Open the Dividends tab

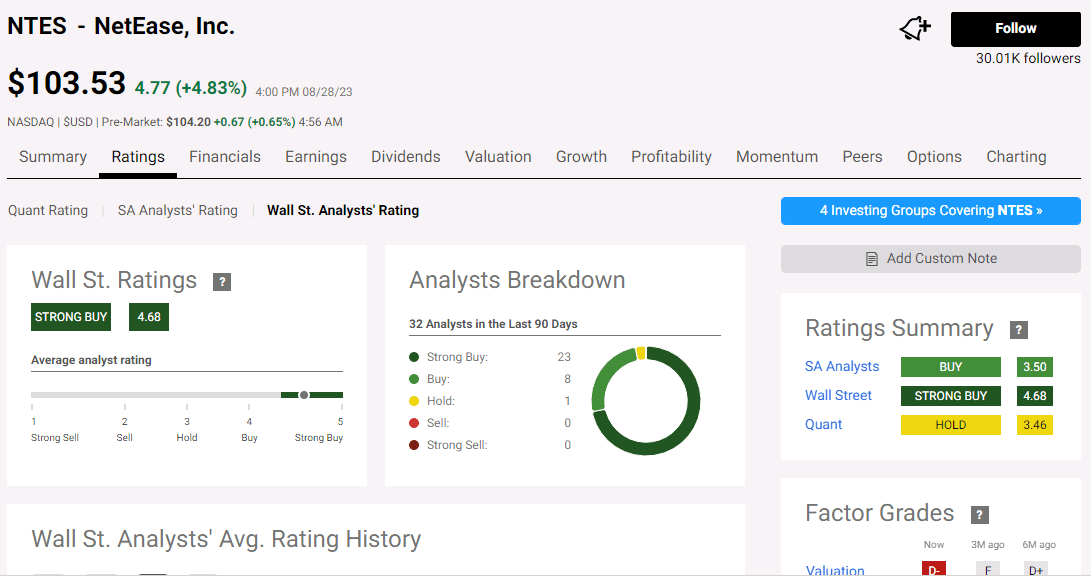click(x=405, y=156)
